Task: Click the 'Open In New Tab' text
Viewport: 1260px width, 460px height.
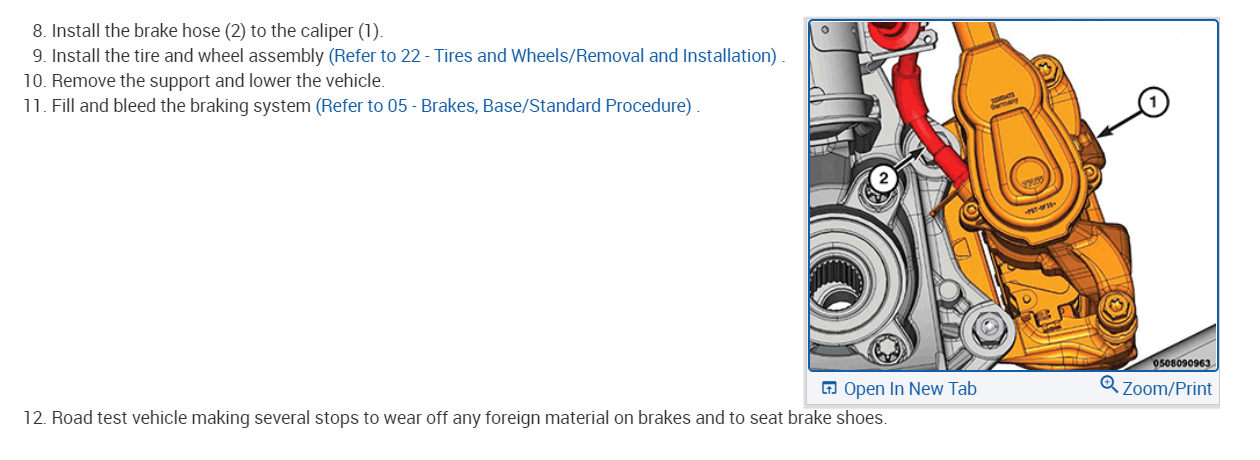Action: [910, 389]
